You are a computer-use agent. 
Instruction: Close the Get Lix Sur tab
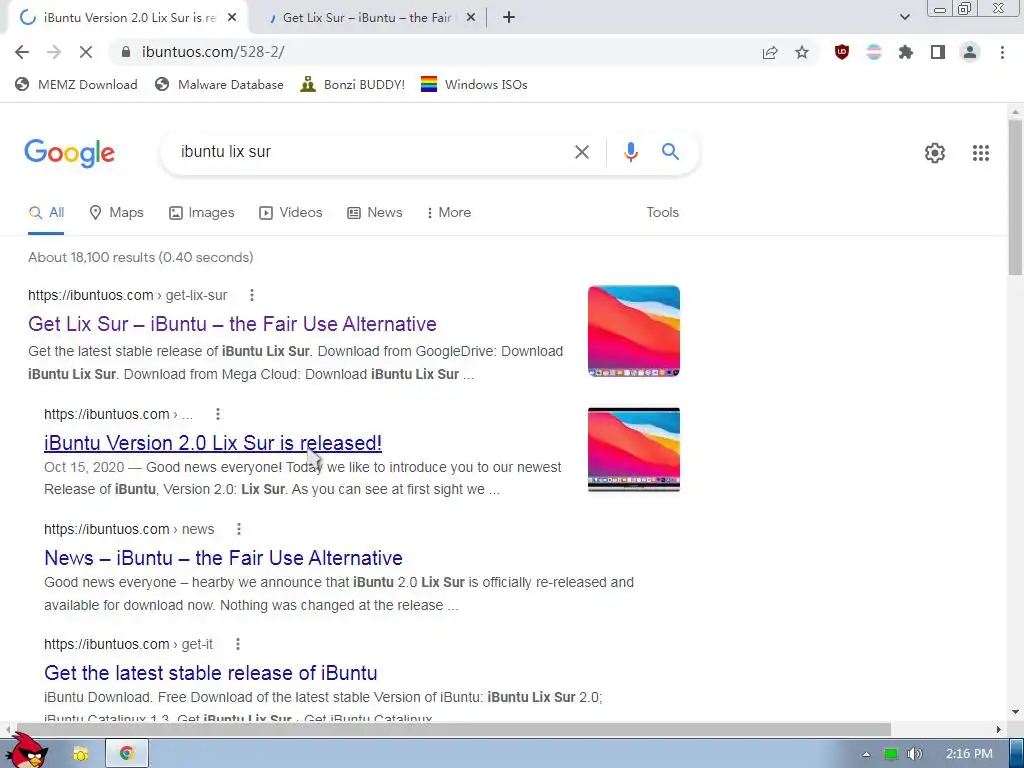click(471, 18)
